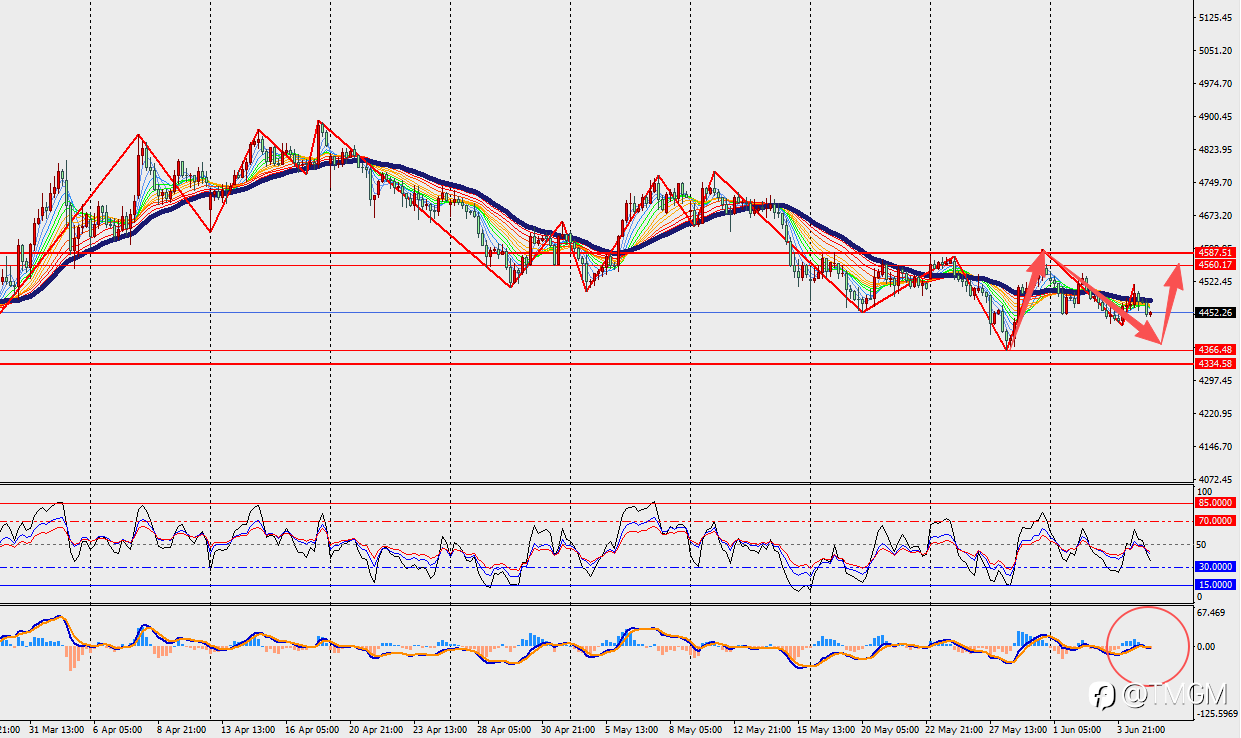Click the 1 Jun 05:00 time label
This screenshot has width=1241, height=738.
[x=1077, y=730]
